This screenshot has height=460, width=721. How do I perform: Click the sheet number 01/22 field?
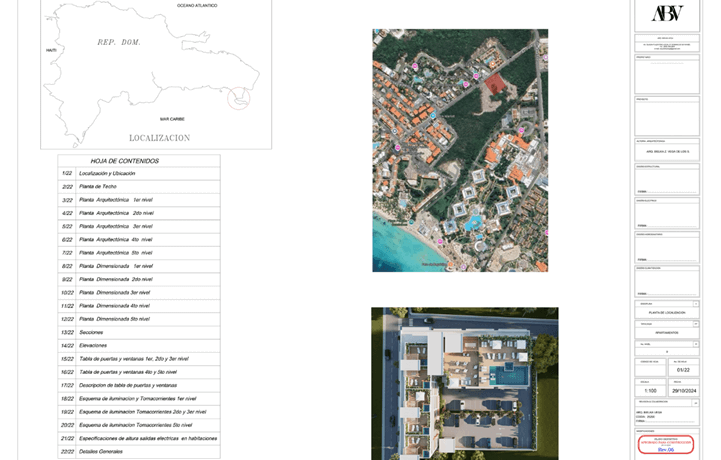[x=682, y=371]
